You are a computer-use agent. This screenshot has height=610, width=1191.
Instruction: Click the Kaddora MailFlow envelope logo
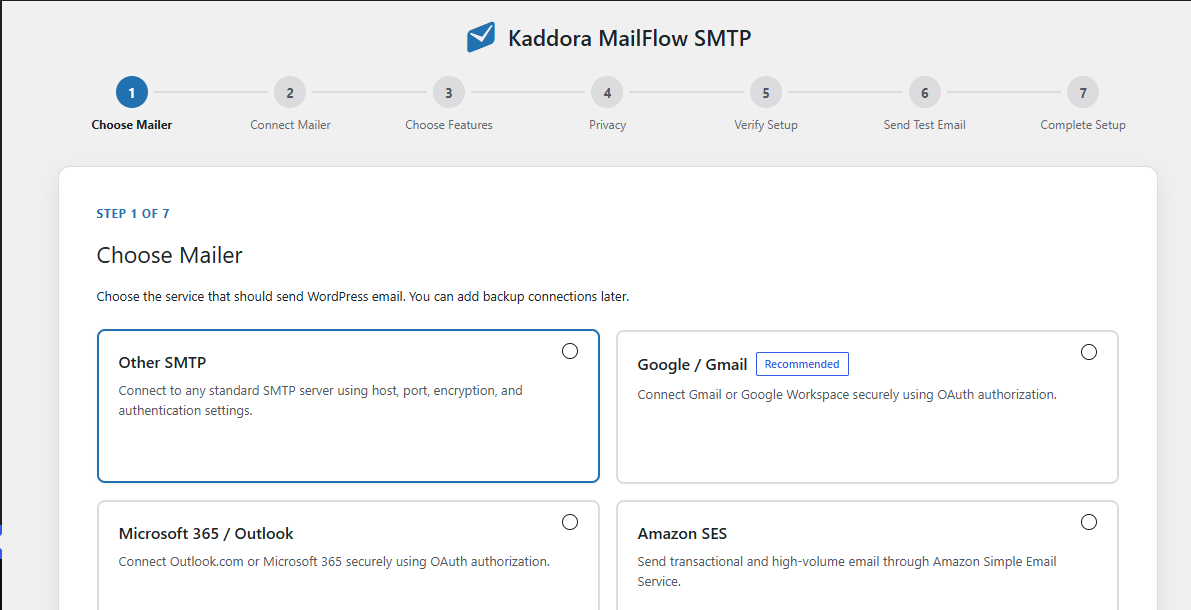[481, 37]
